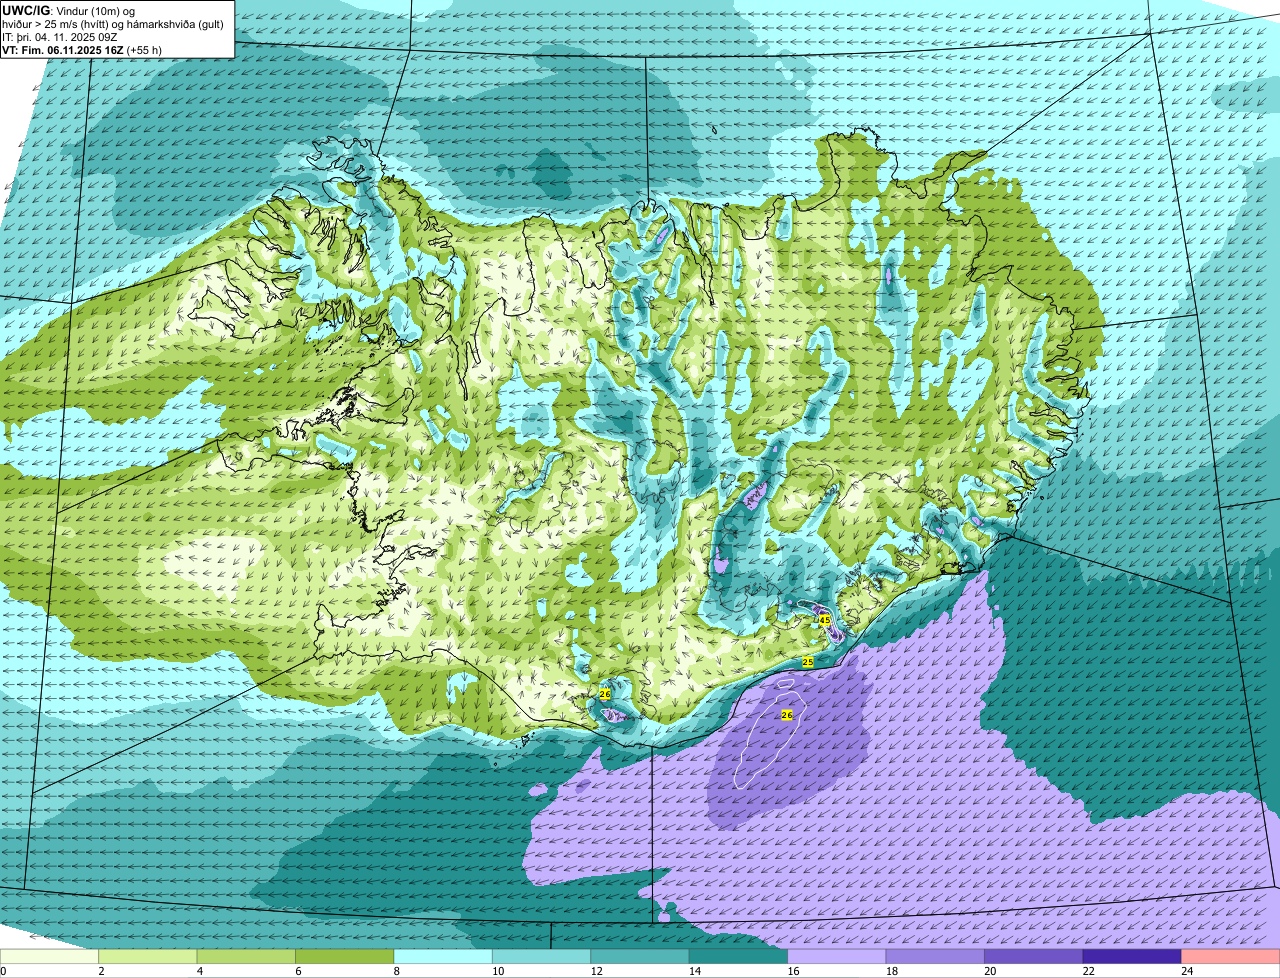The image size is (1280, 978).
Task: Click the '8' tick label on the legend
Action: [395, 971]
